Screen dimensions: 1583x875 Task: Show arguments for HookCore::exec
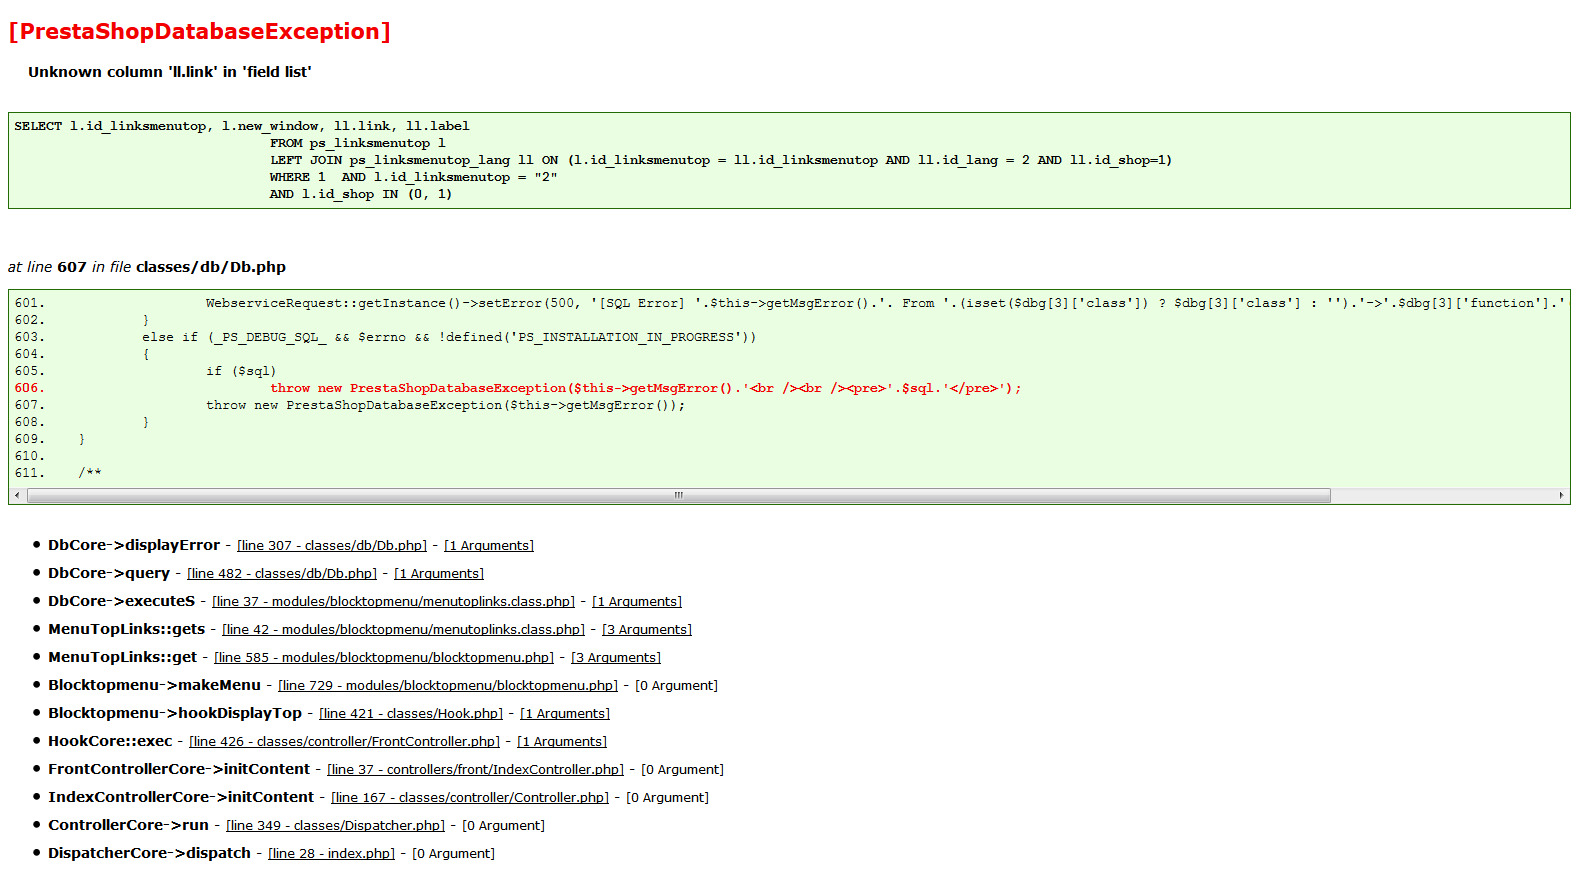[562, 742]
